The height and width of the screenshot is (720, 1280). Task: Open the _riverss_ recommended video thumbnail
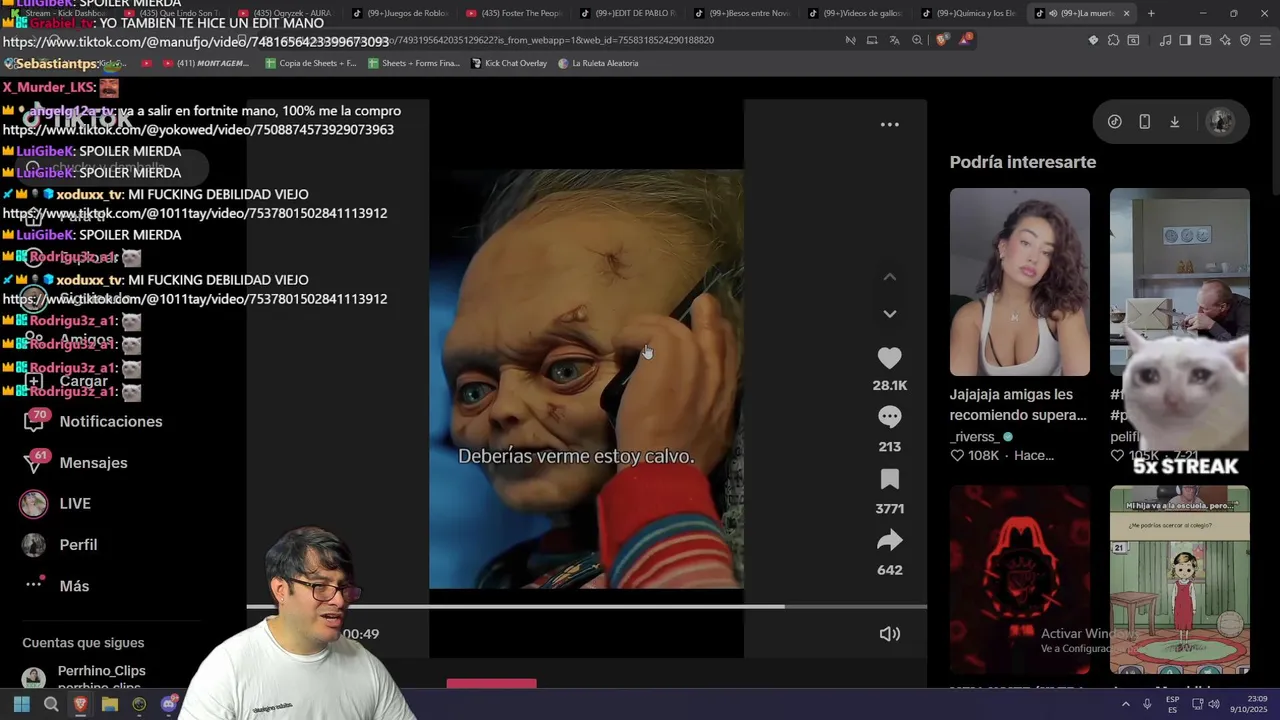coord(1019,282)
